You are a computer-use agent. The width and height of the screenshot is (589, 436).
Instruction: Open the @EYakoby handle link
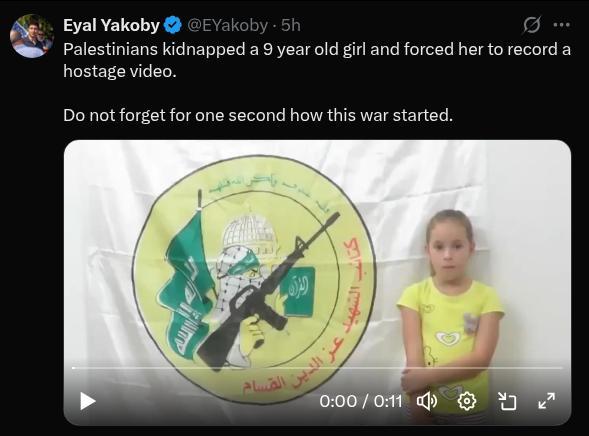click(228, 25)
